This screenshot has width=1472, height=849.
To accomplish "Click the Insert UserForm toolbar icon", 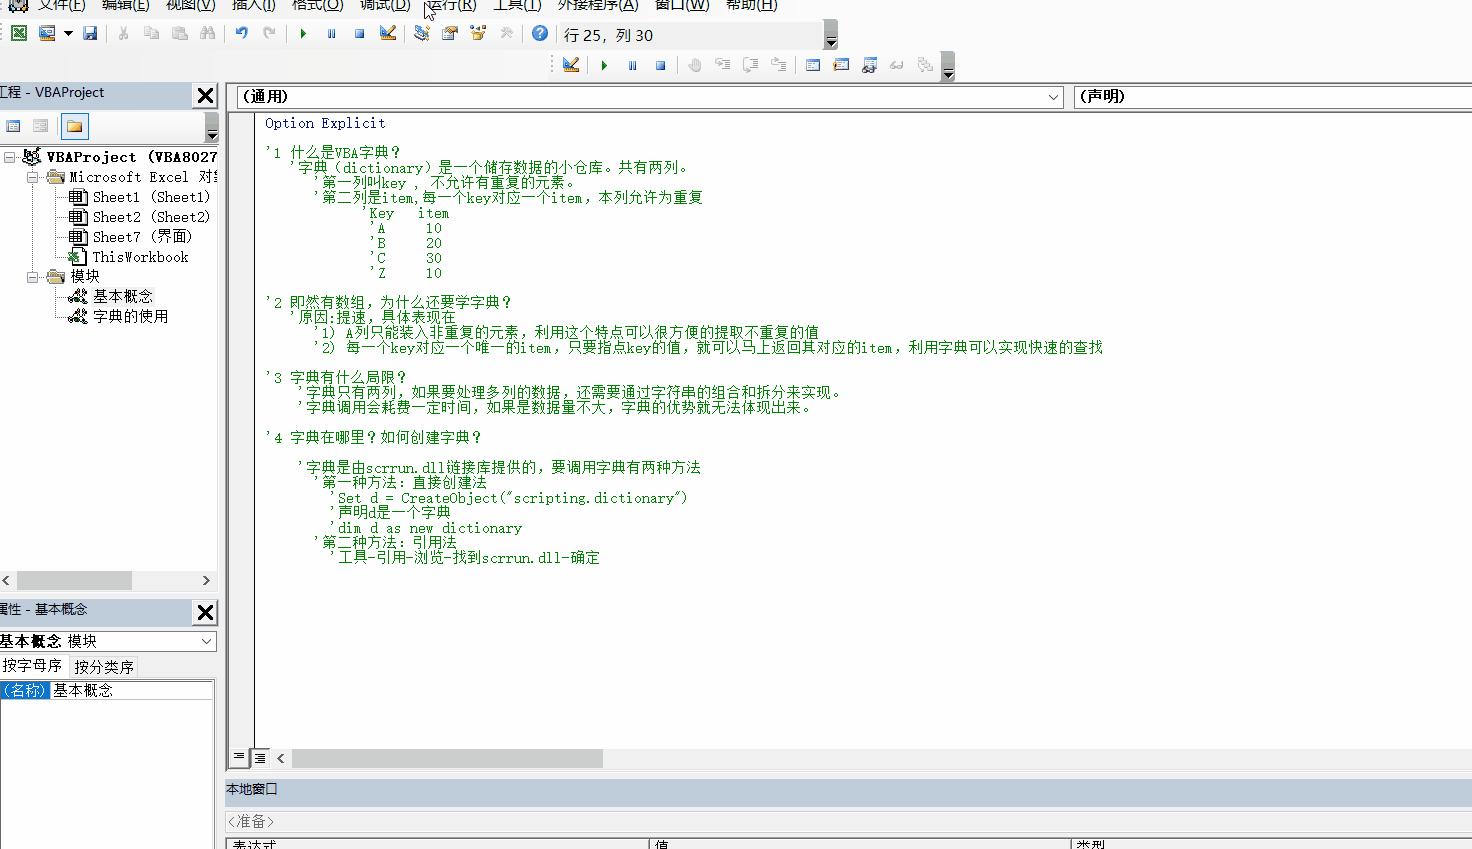I will [47, 34].
